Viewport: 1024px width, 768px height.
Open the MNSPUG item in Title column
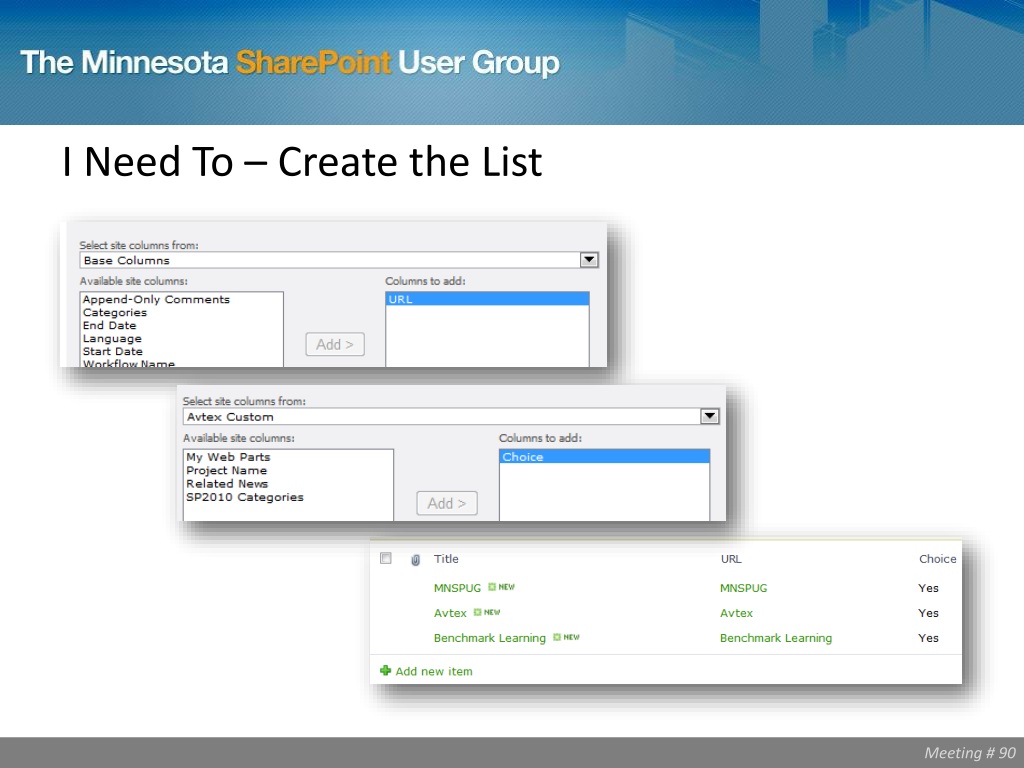[457, 588]
